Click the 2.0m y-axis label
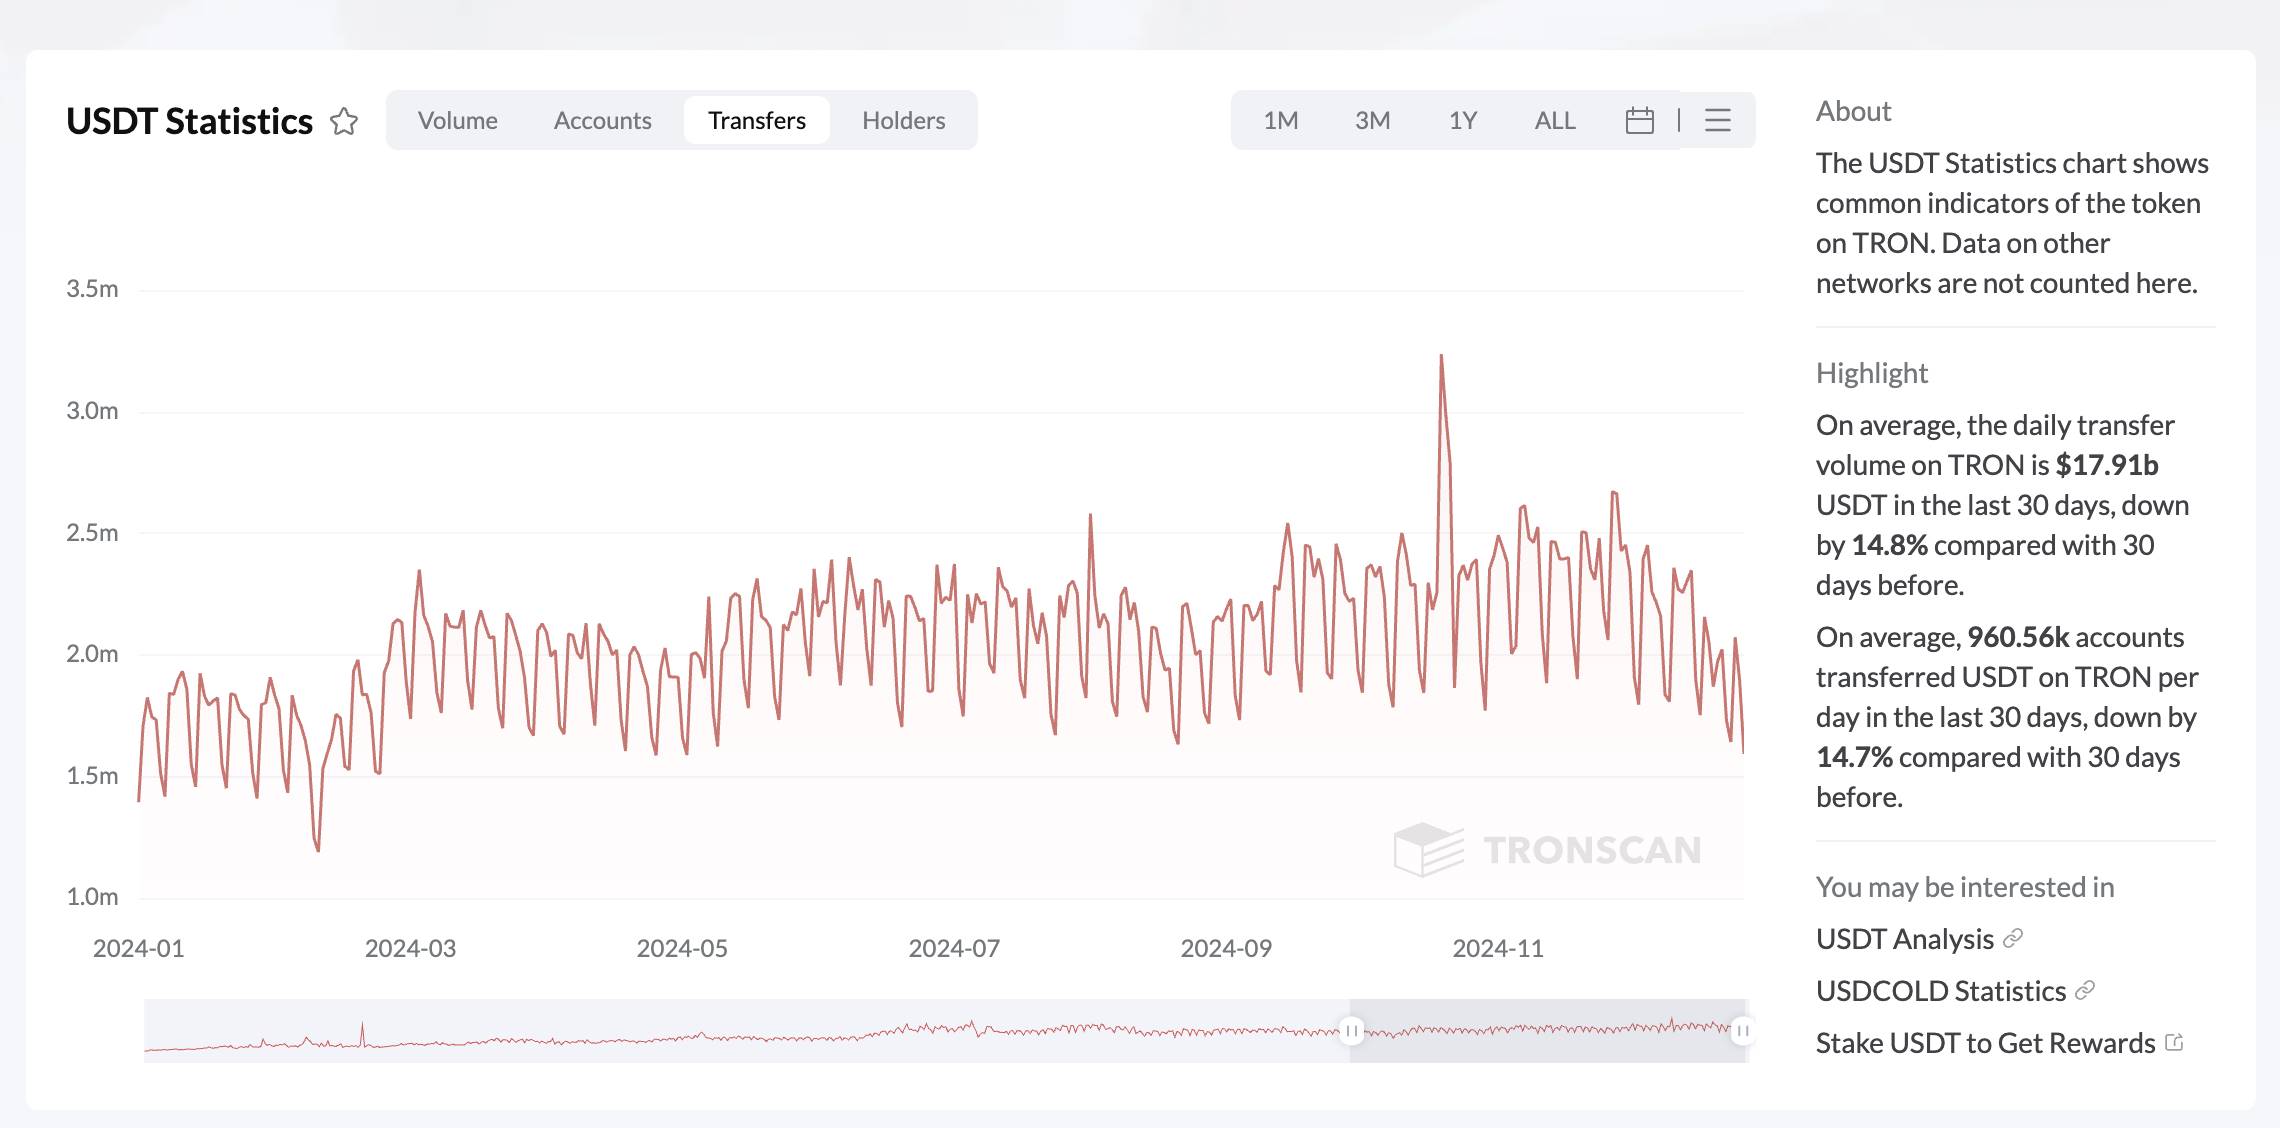Image resolution: width=2280 pixels, height=1128 pixels. click(x=92, y=654)
